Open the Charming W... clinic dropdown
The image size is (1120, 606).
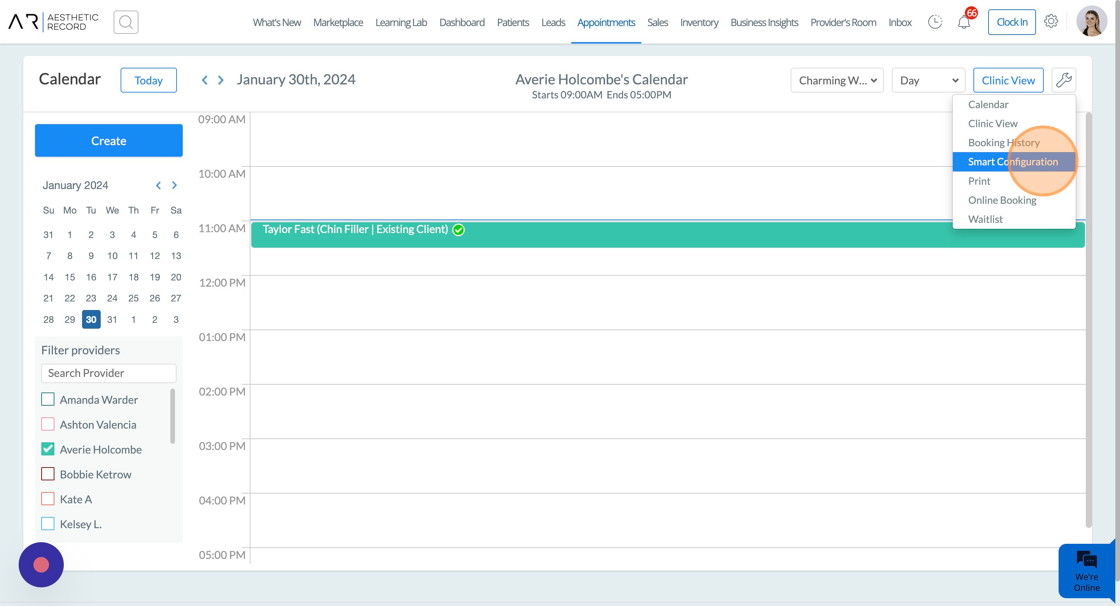[837, 80]
